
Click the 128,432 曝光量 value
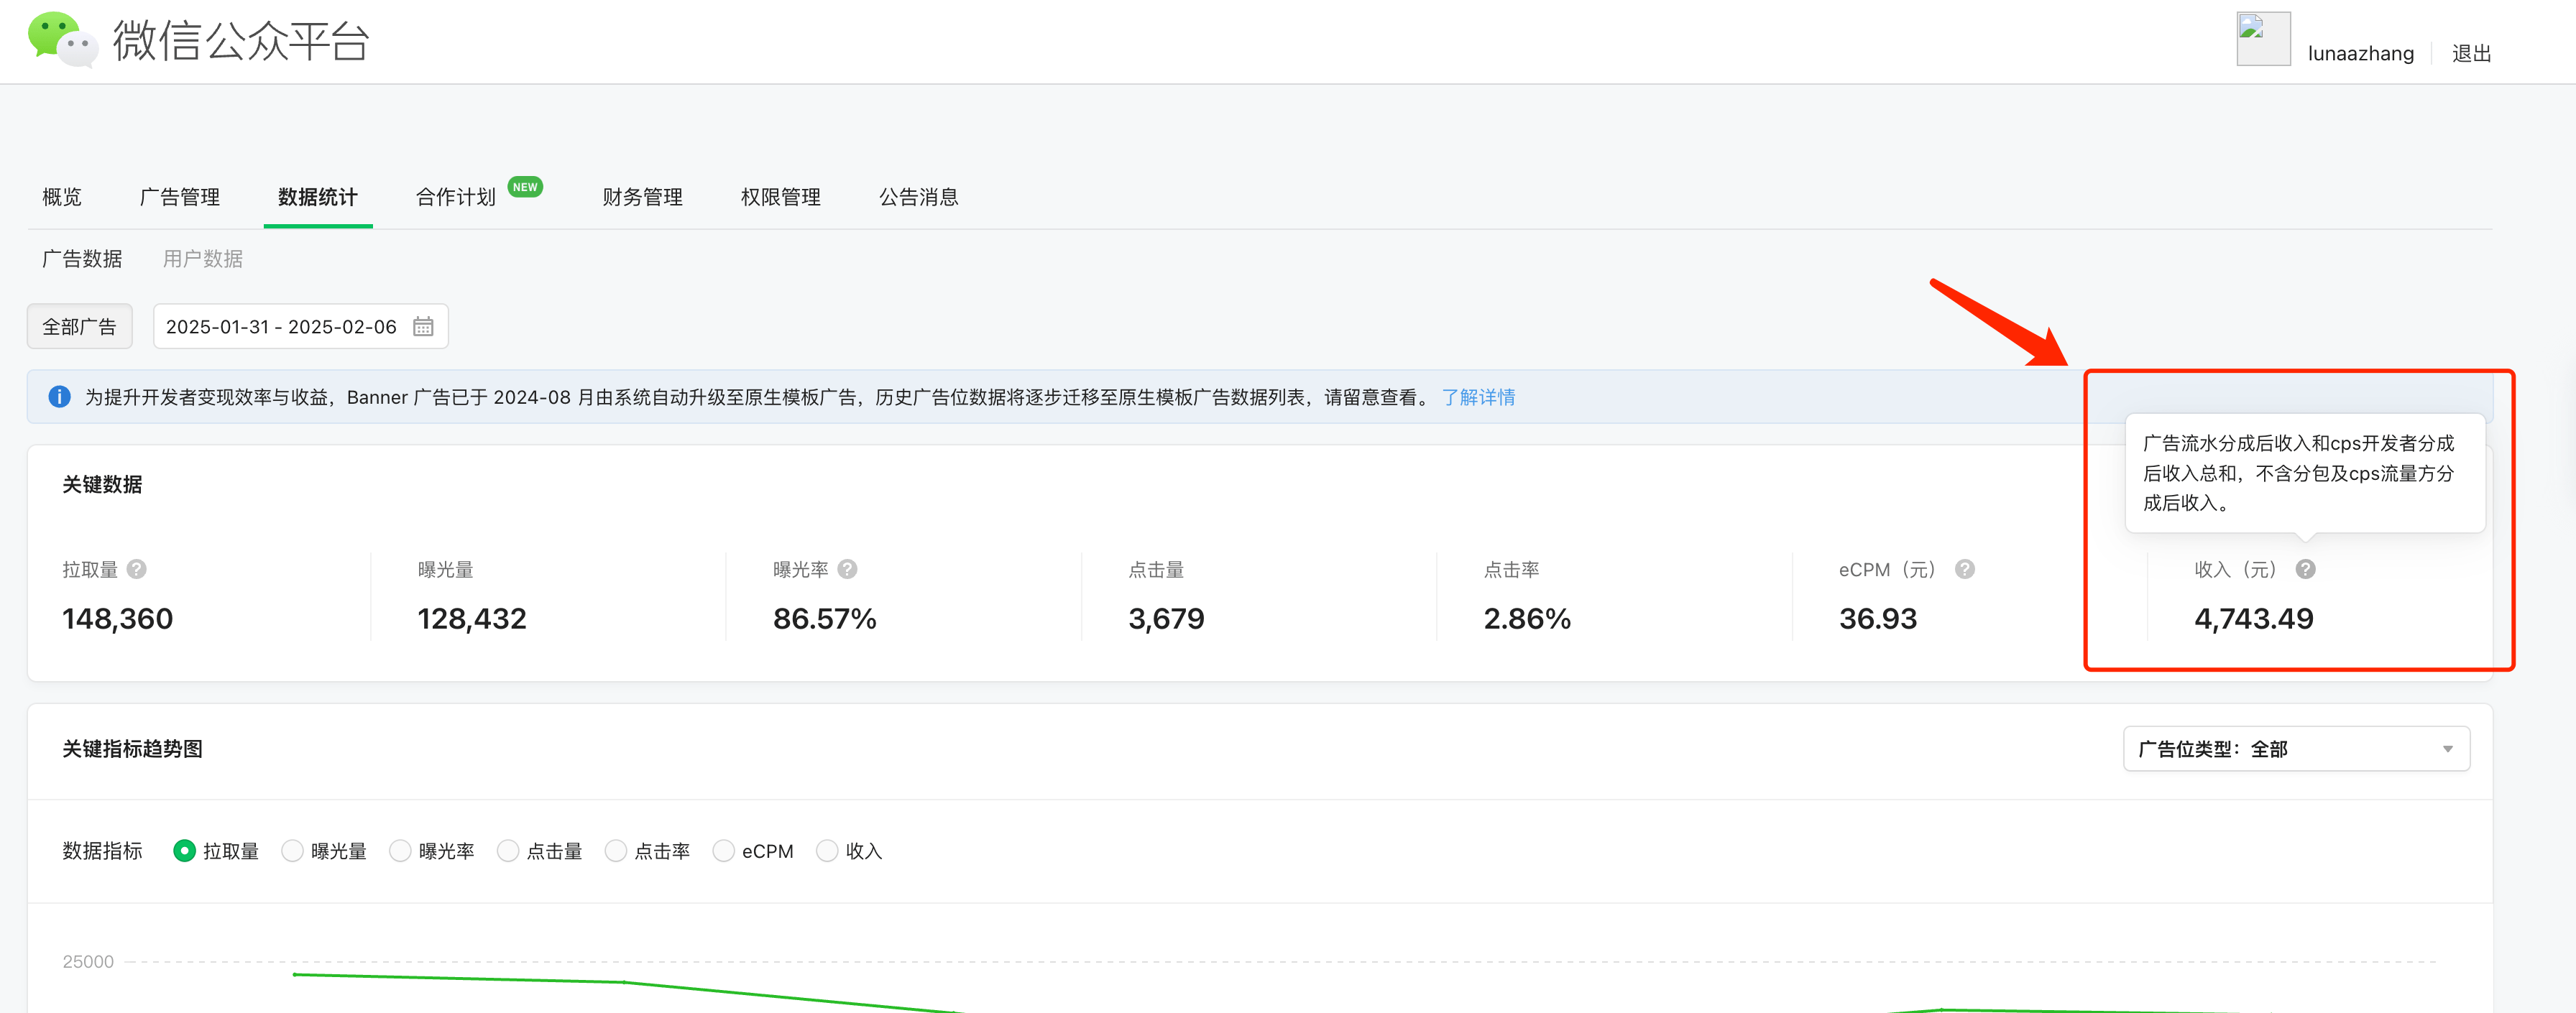[x=472, y=619]
